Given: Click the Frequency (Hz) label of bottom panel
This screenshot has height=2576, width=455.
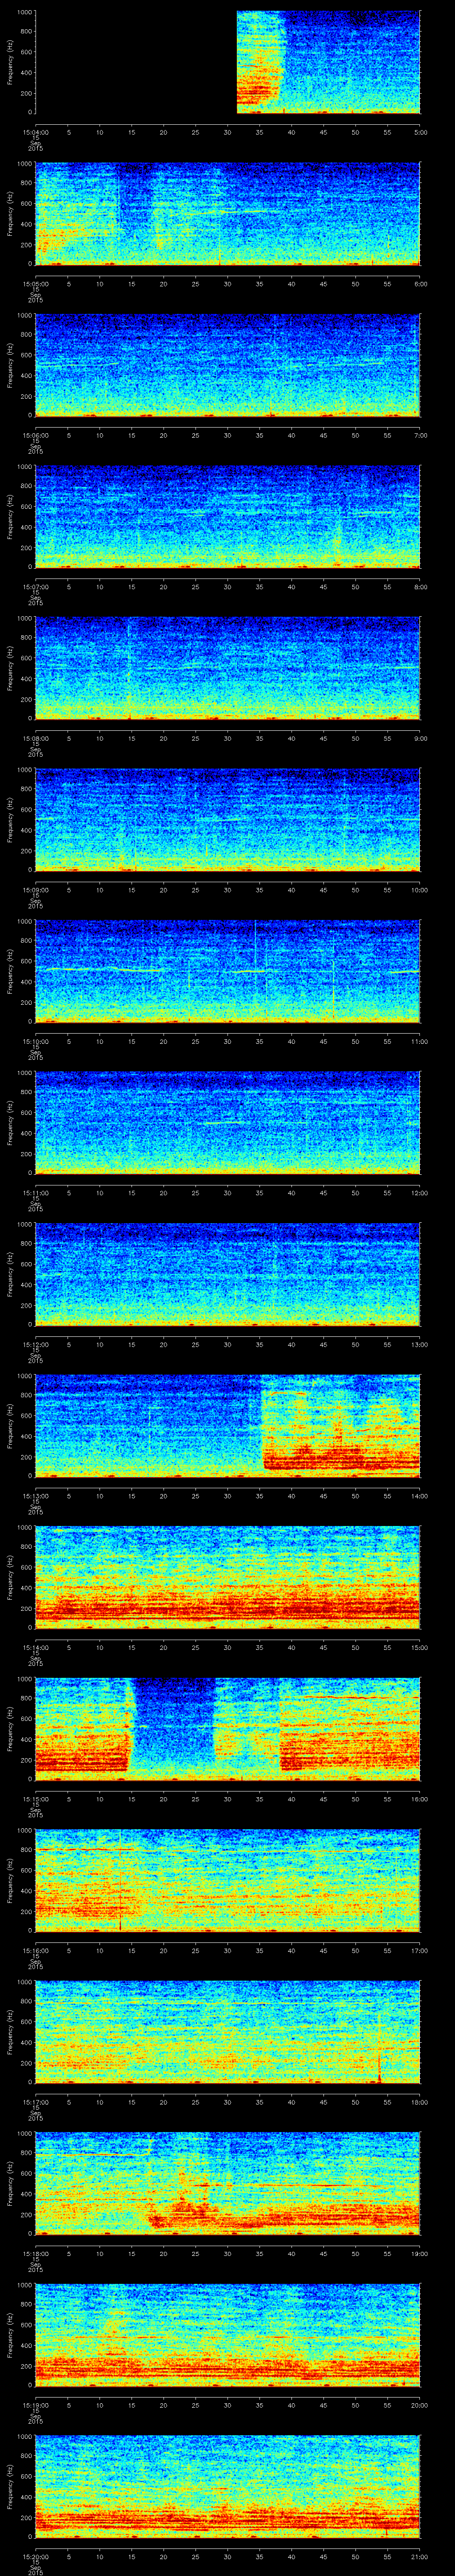Looking at the screenshot, I should (x=10, y=2486).
